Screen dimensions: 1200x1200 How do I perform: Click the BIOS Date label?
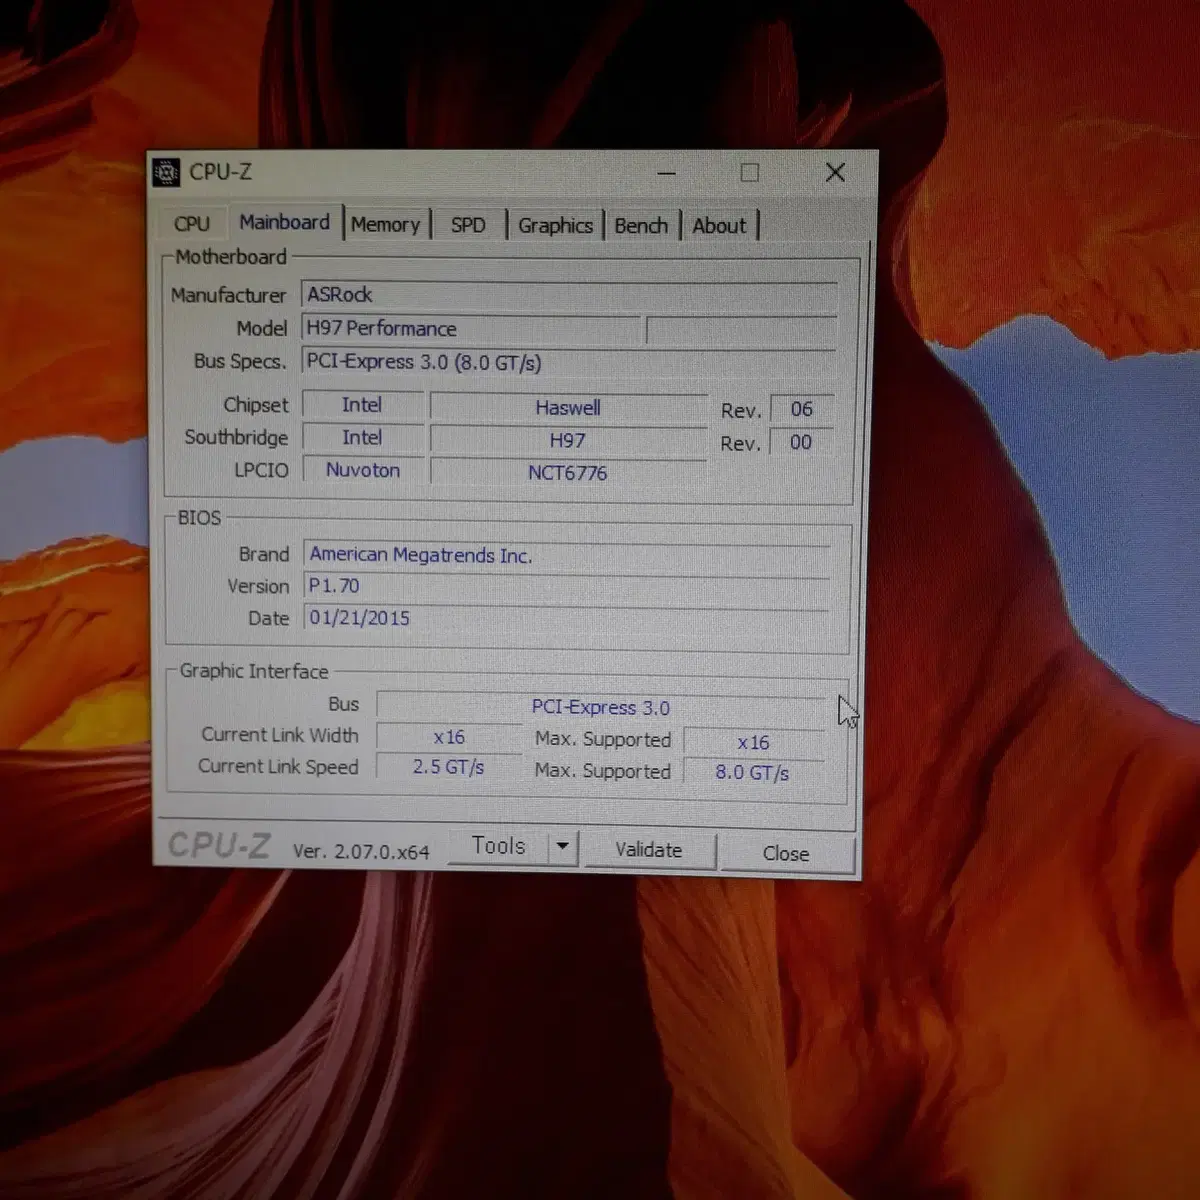pyautogui.click(x=269, y=618)
